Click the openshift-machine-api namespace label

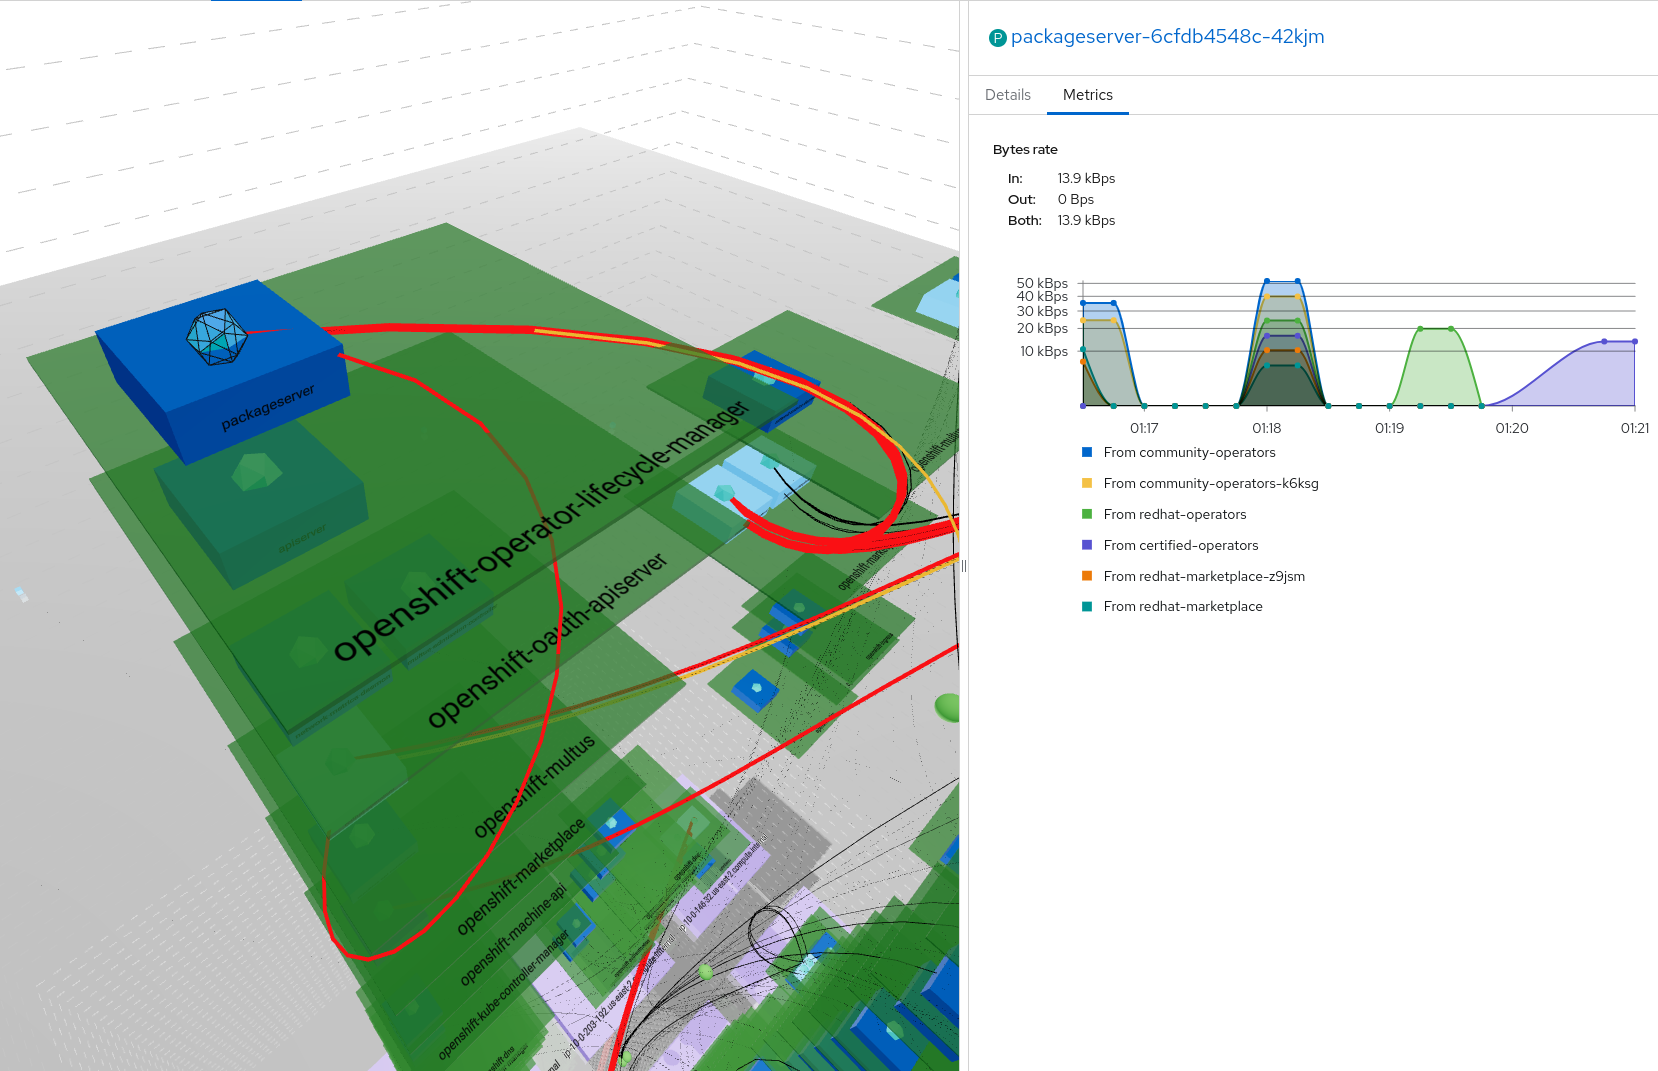point(513,933)
